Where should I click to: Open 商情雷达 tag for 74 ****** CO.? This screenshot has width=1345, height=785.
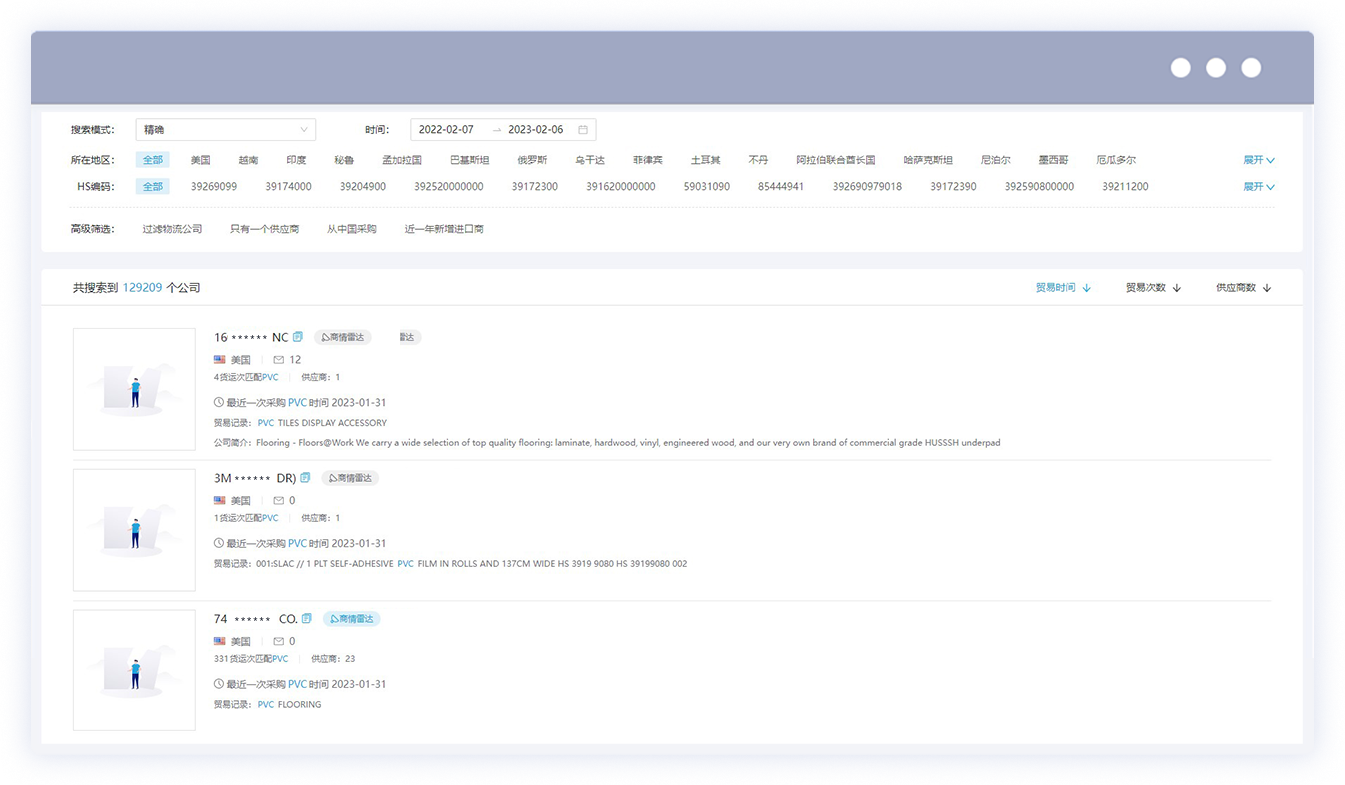[352, 619]
